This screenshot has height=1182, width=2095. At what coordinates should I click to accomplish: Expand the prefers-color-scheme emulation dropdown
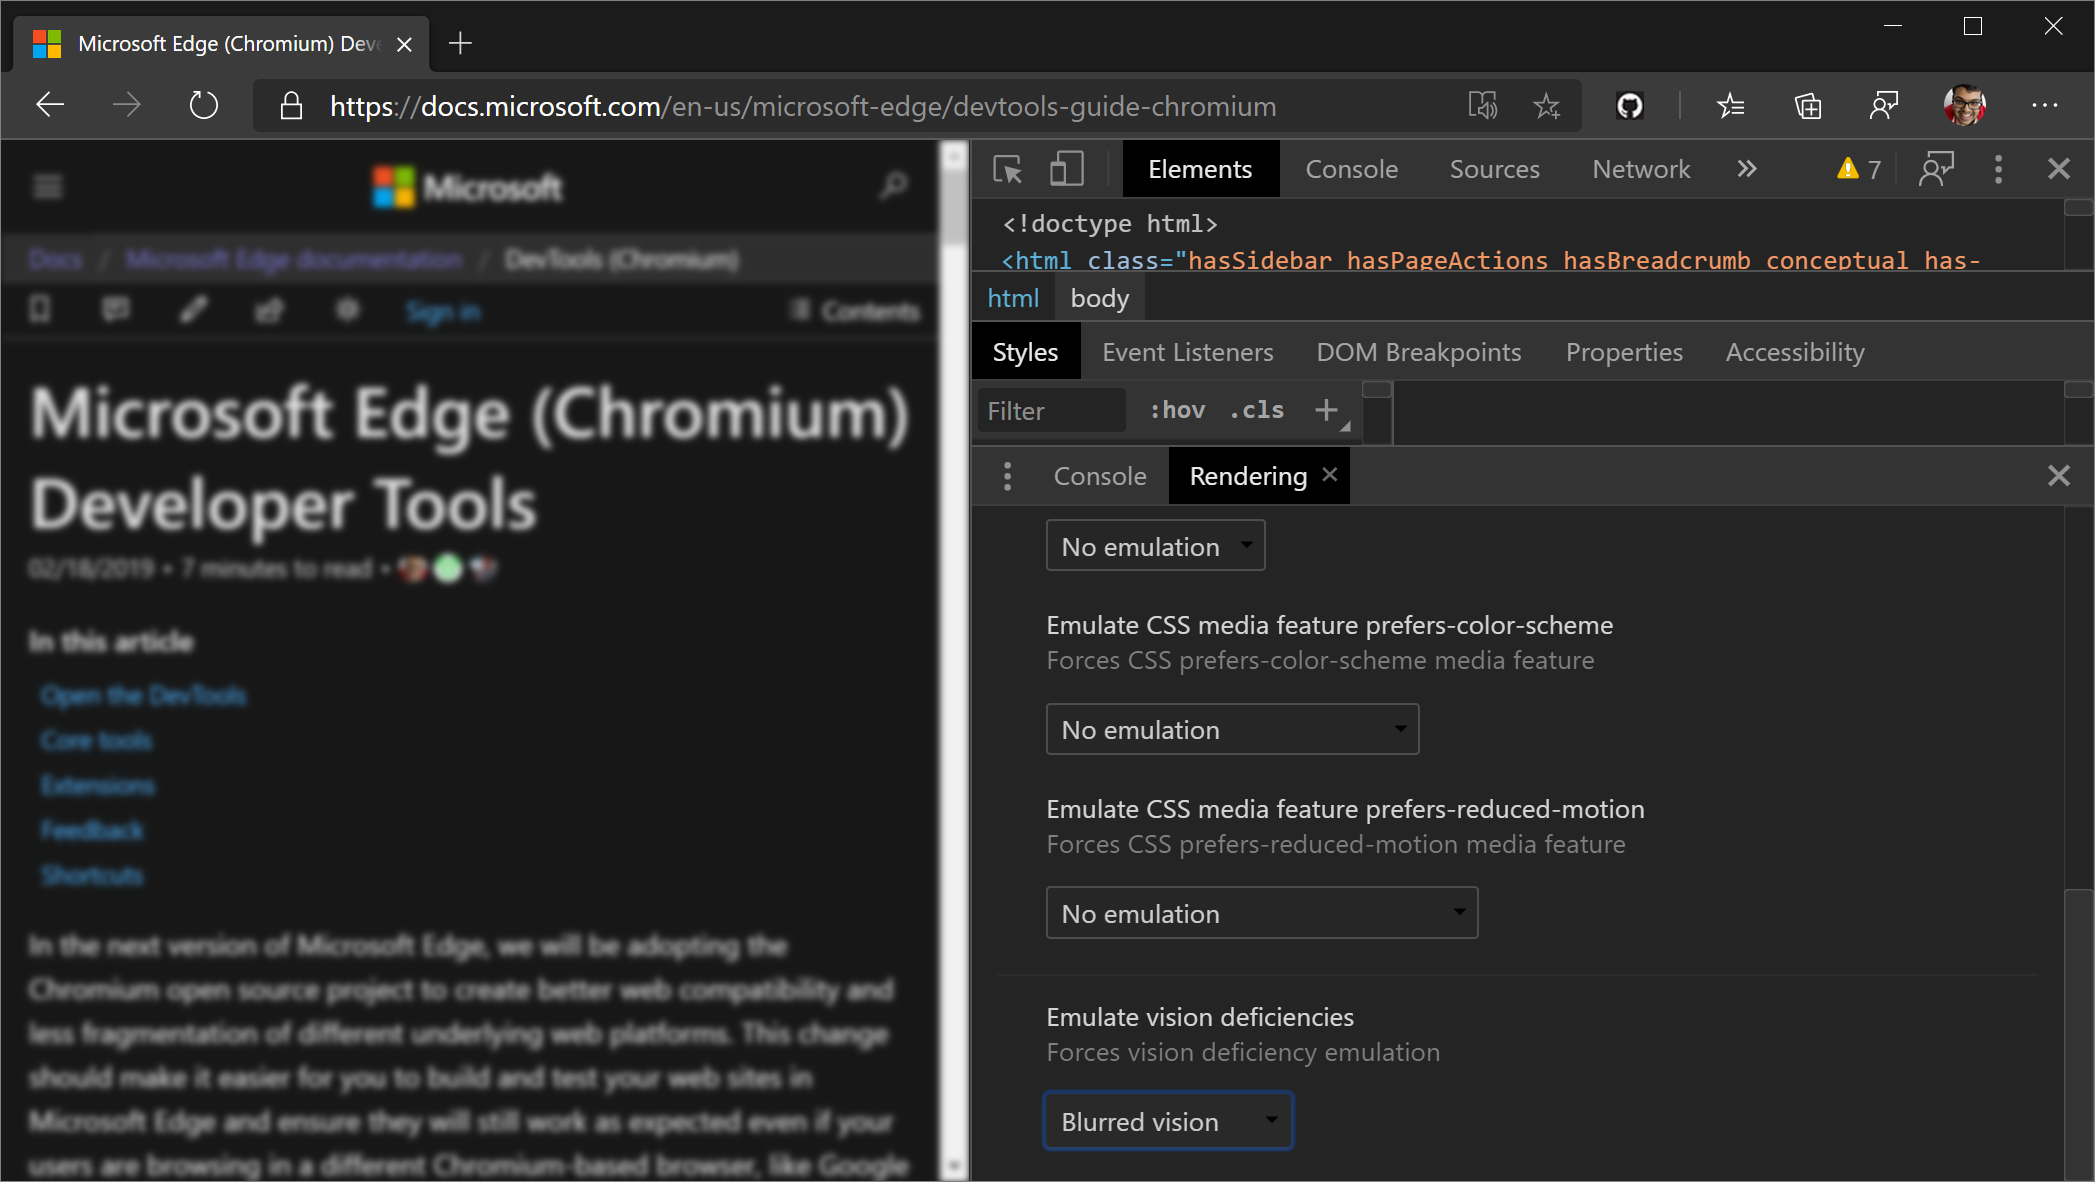click(x=1230, y=728)
